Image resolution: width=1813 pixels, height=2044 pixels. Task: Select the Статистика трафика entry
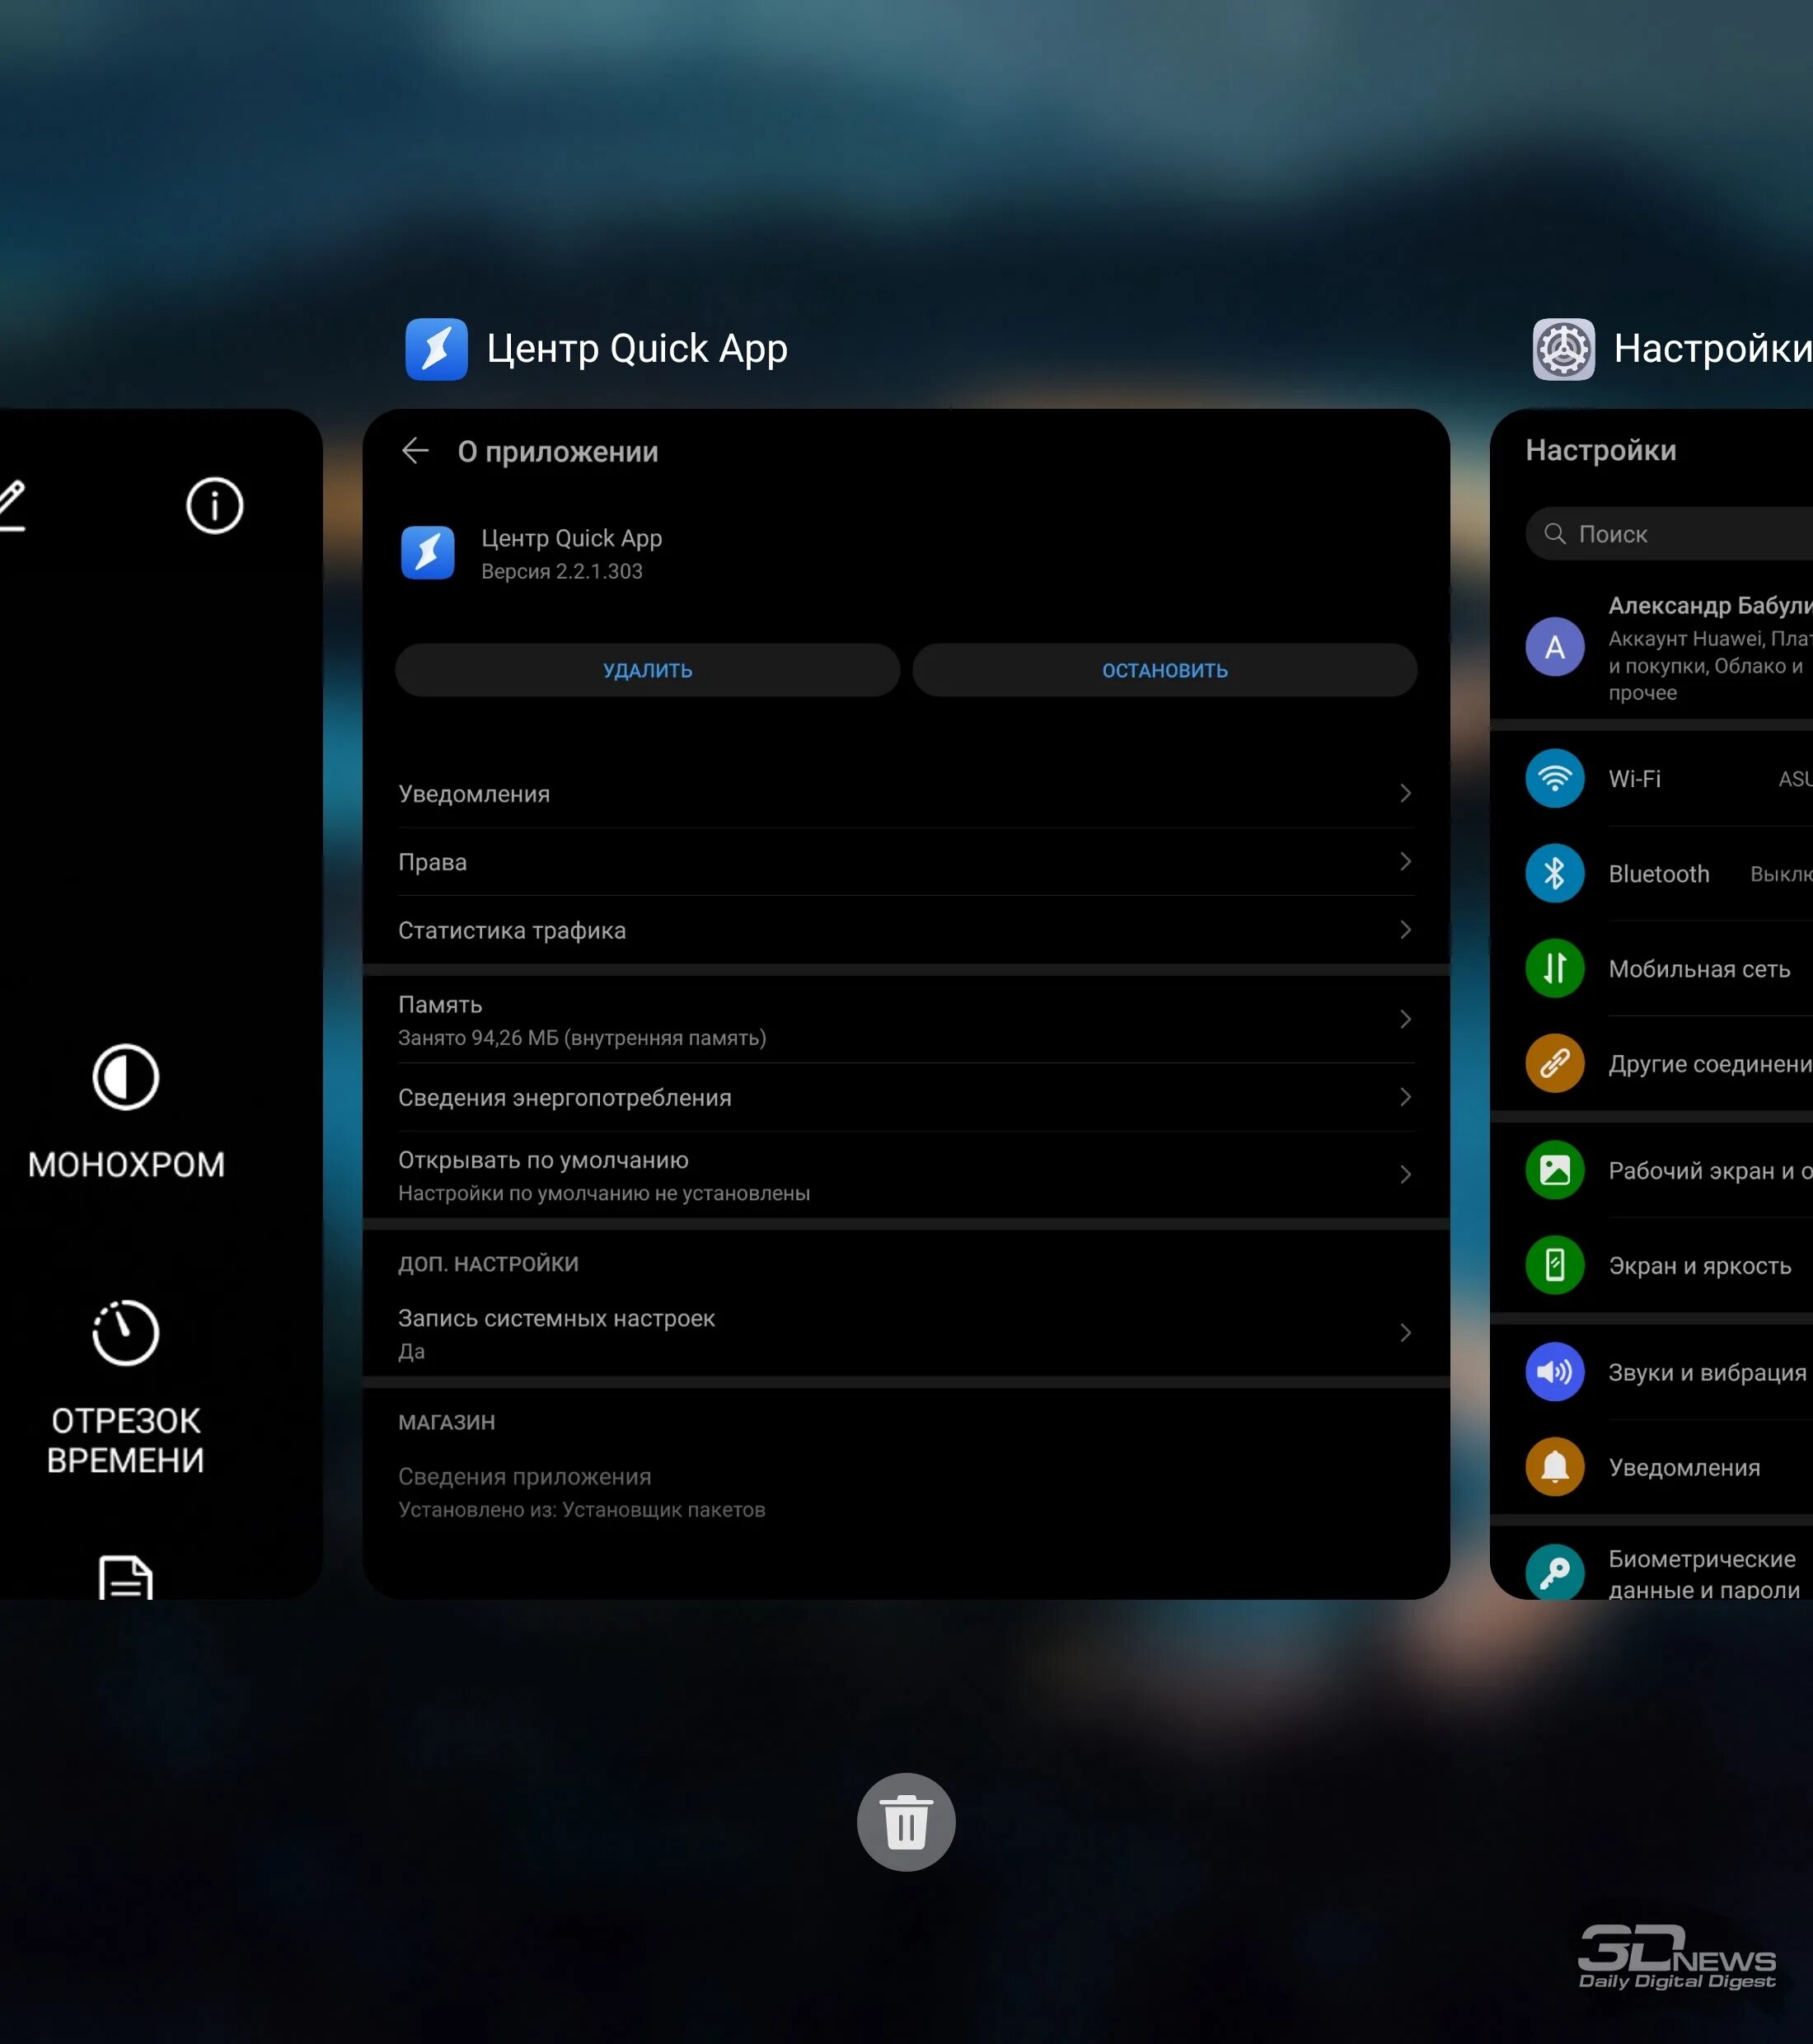[906, 930]
